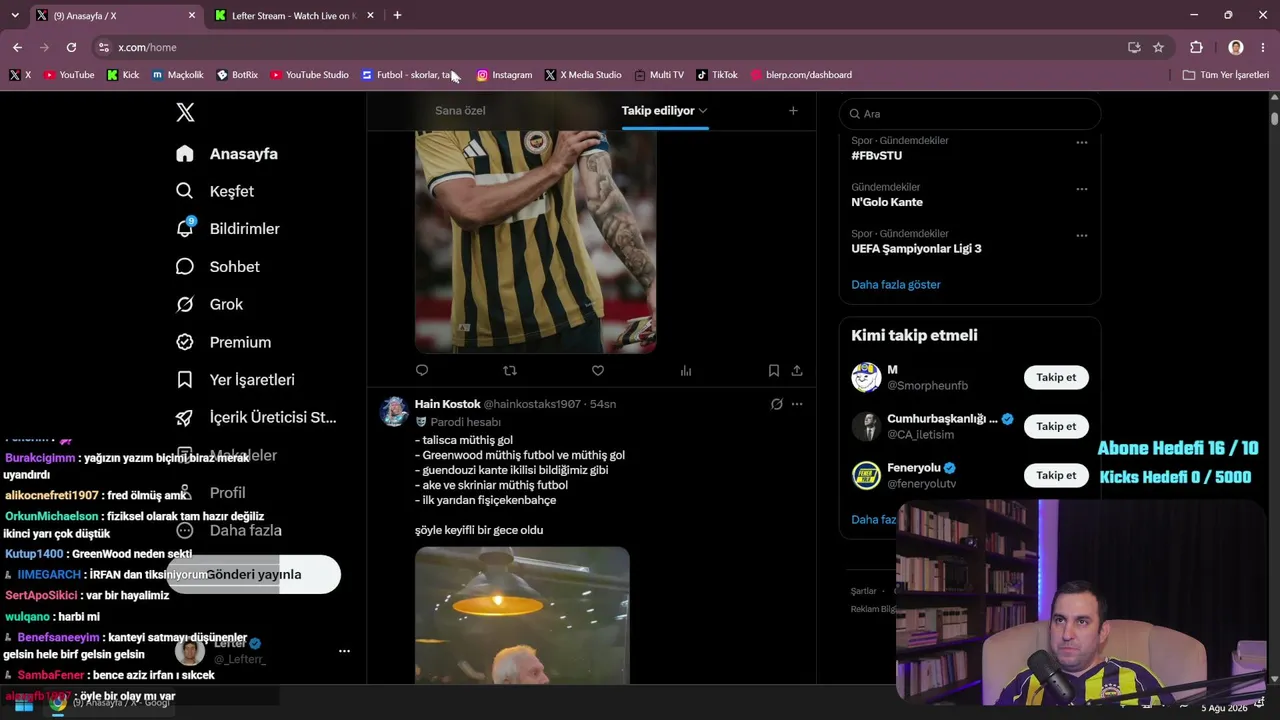Image resolution: width=1280 pixels, height=720 pixels.
Task: Click the Gönderi yayınla button
Action: [253, 574]
